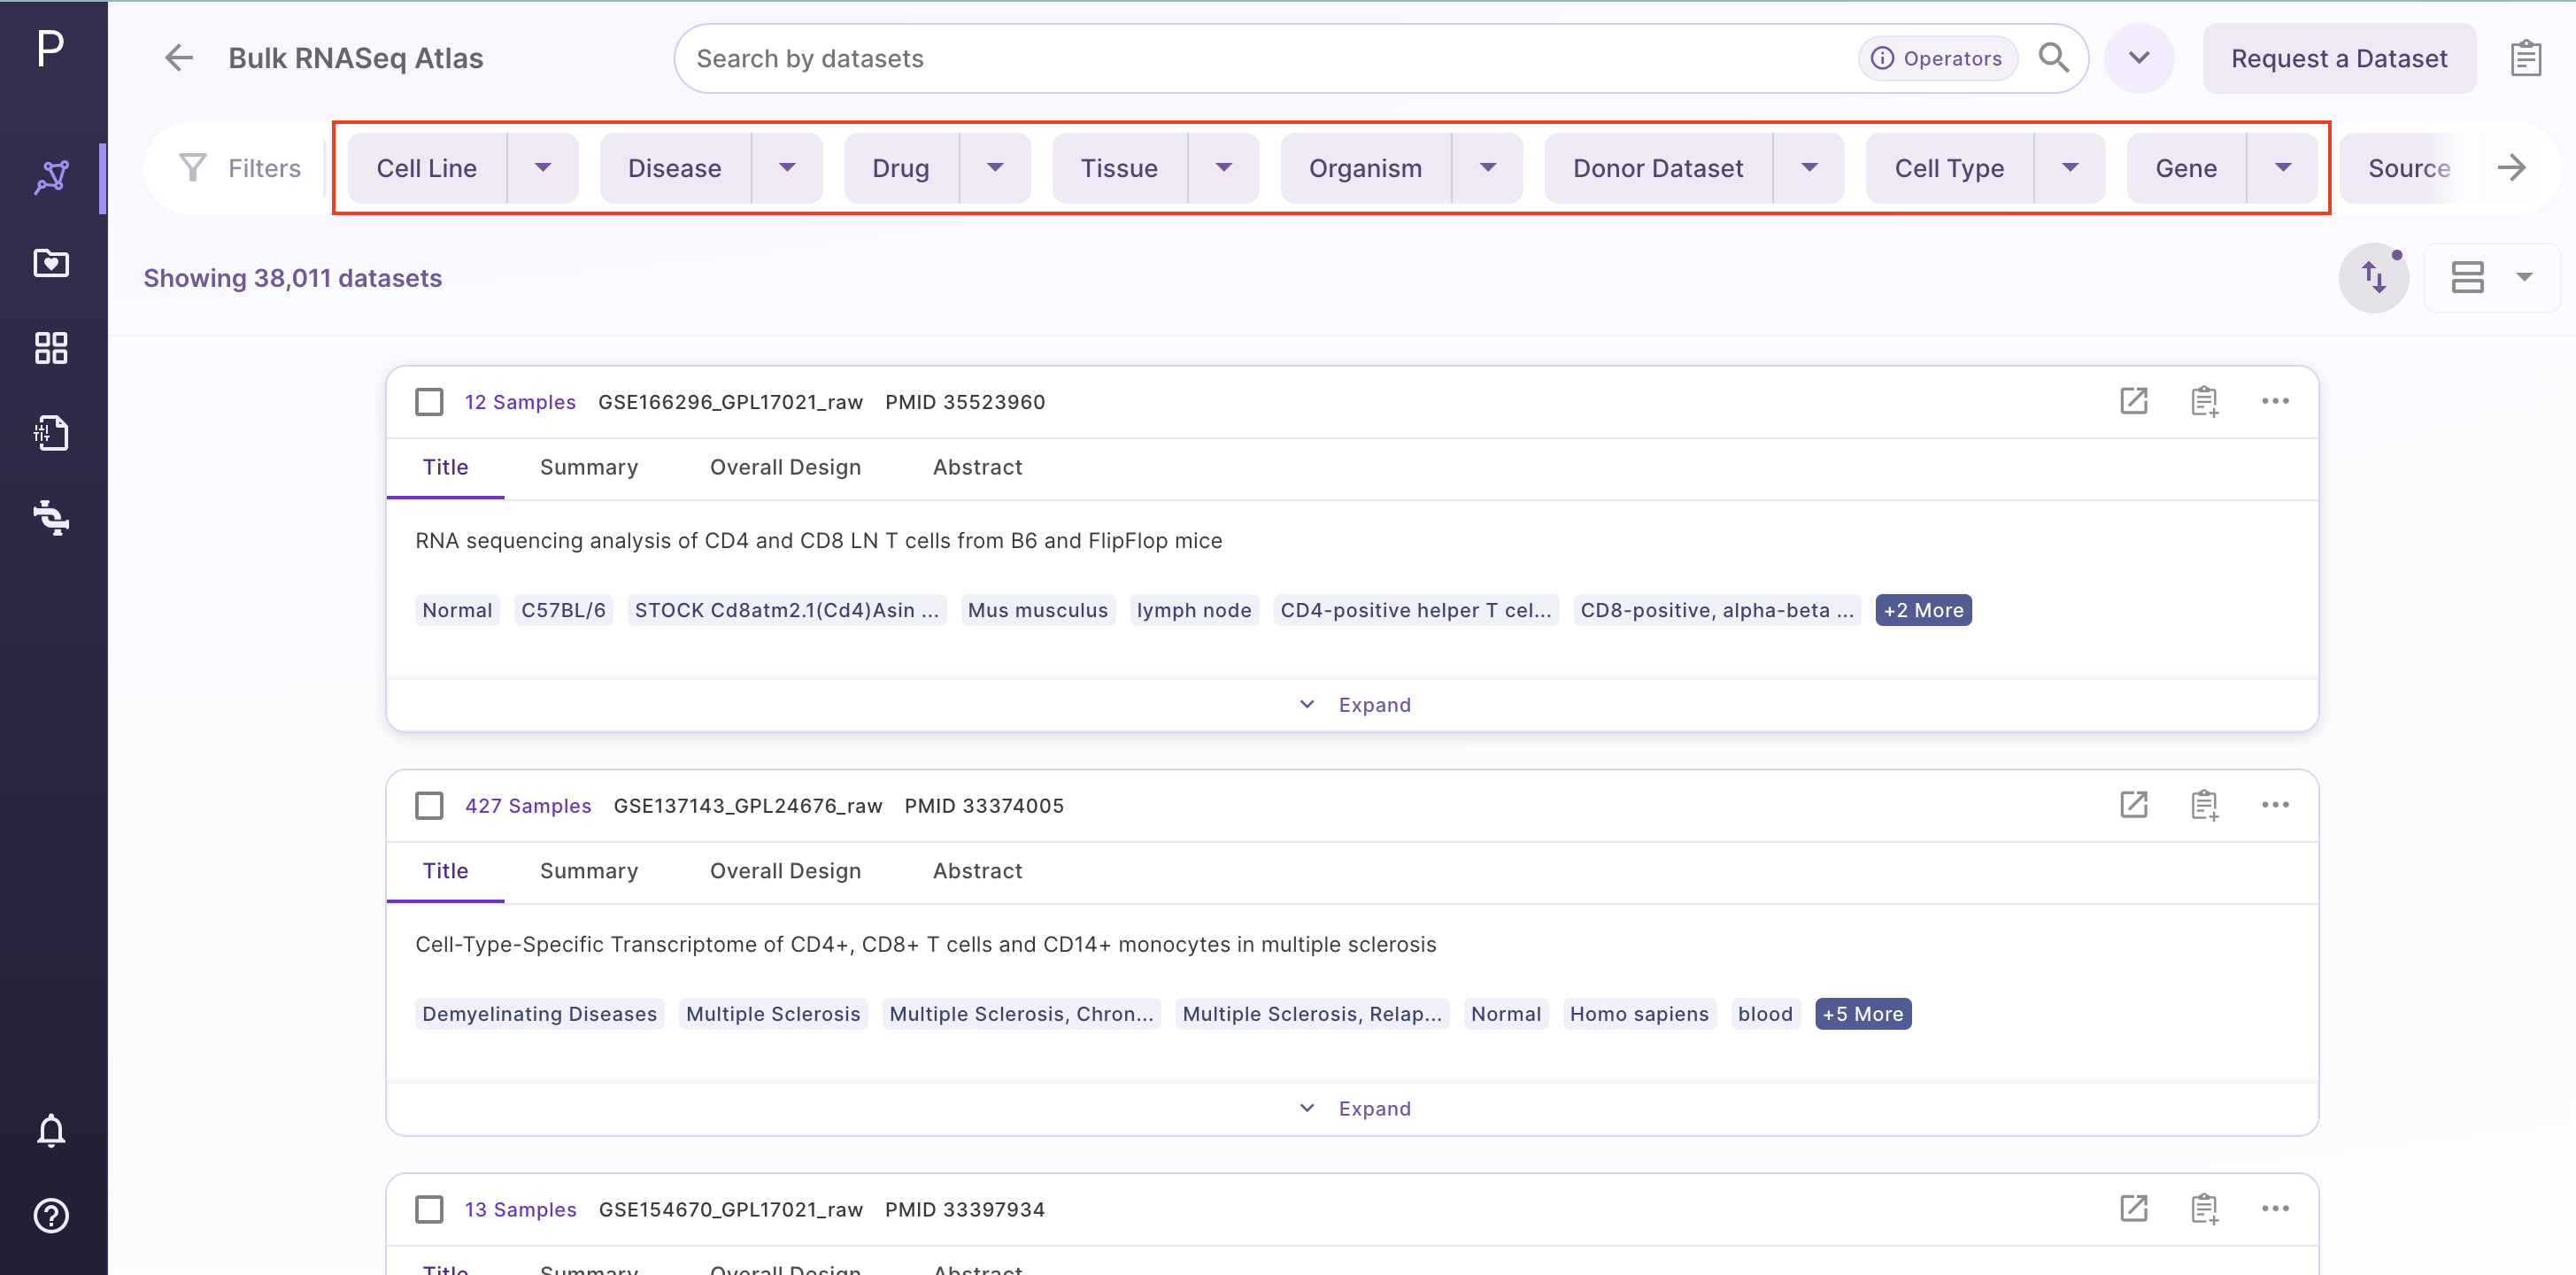The image size is (2576, 1275).
Task: Select Title tab of GSE137143 card
Action: (445, 871)
